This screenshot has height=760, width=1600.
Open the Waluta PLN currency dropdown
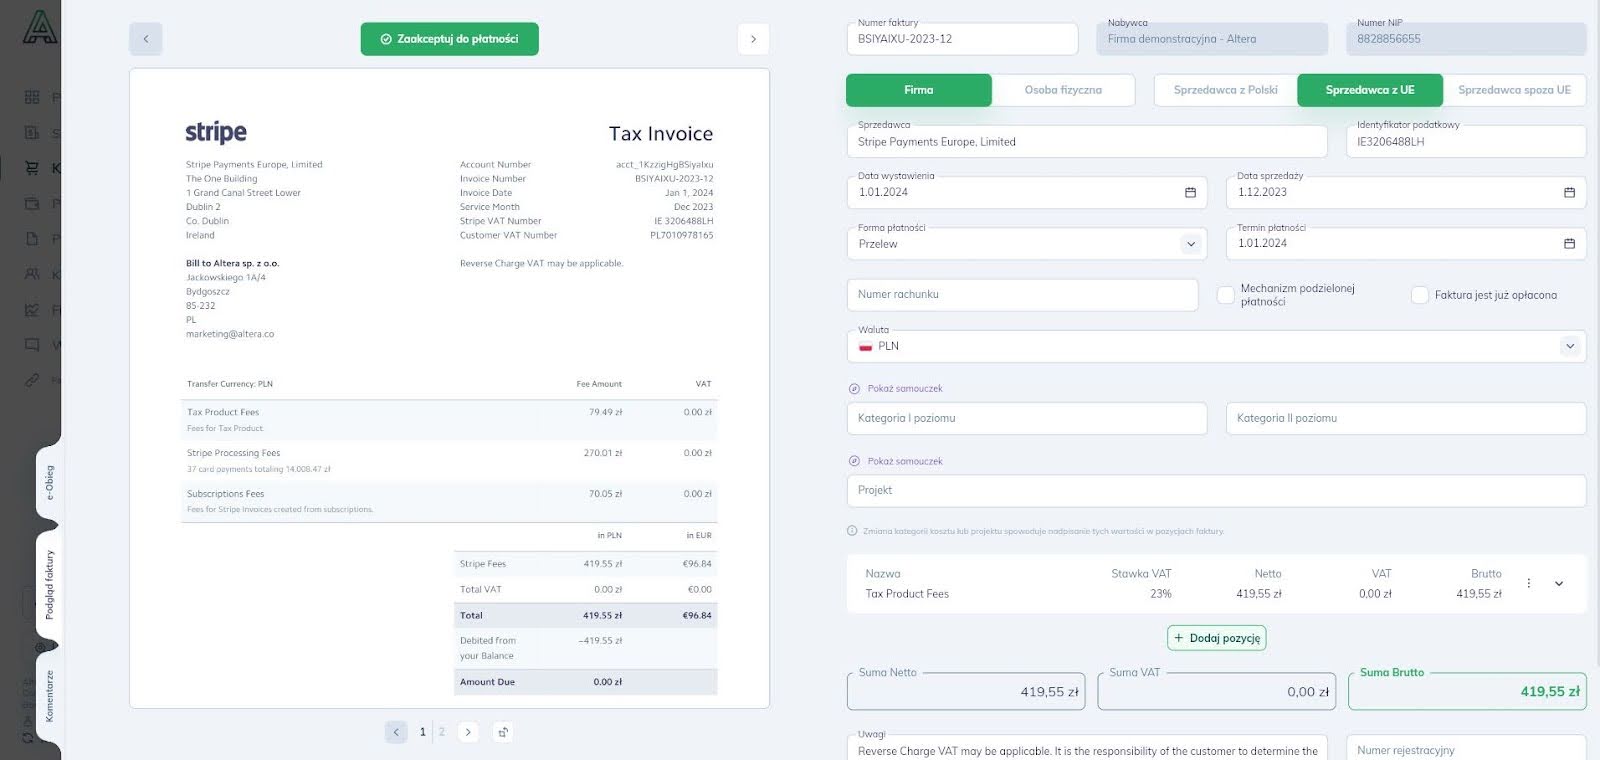click(x=1216, y=346)
